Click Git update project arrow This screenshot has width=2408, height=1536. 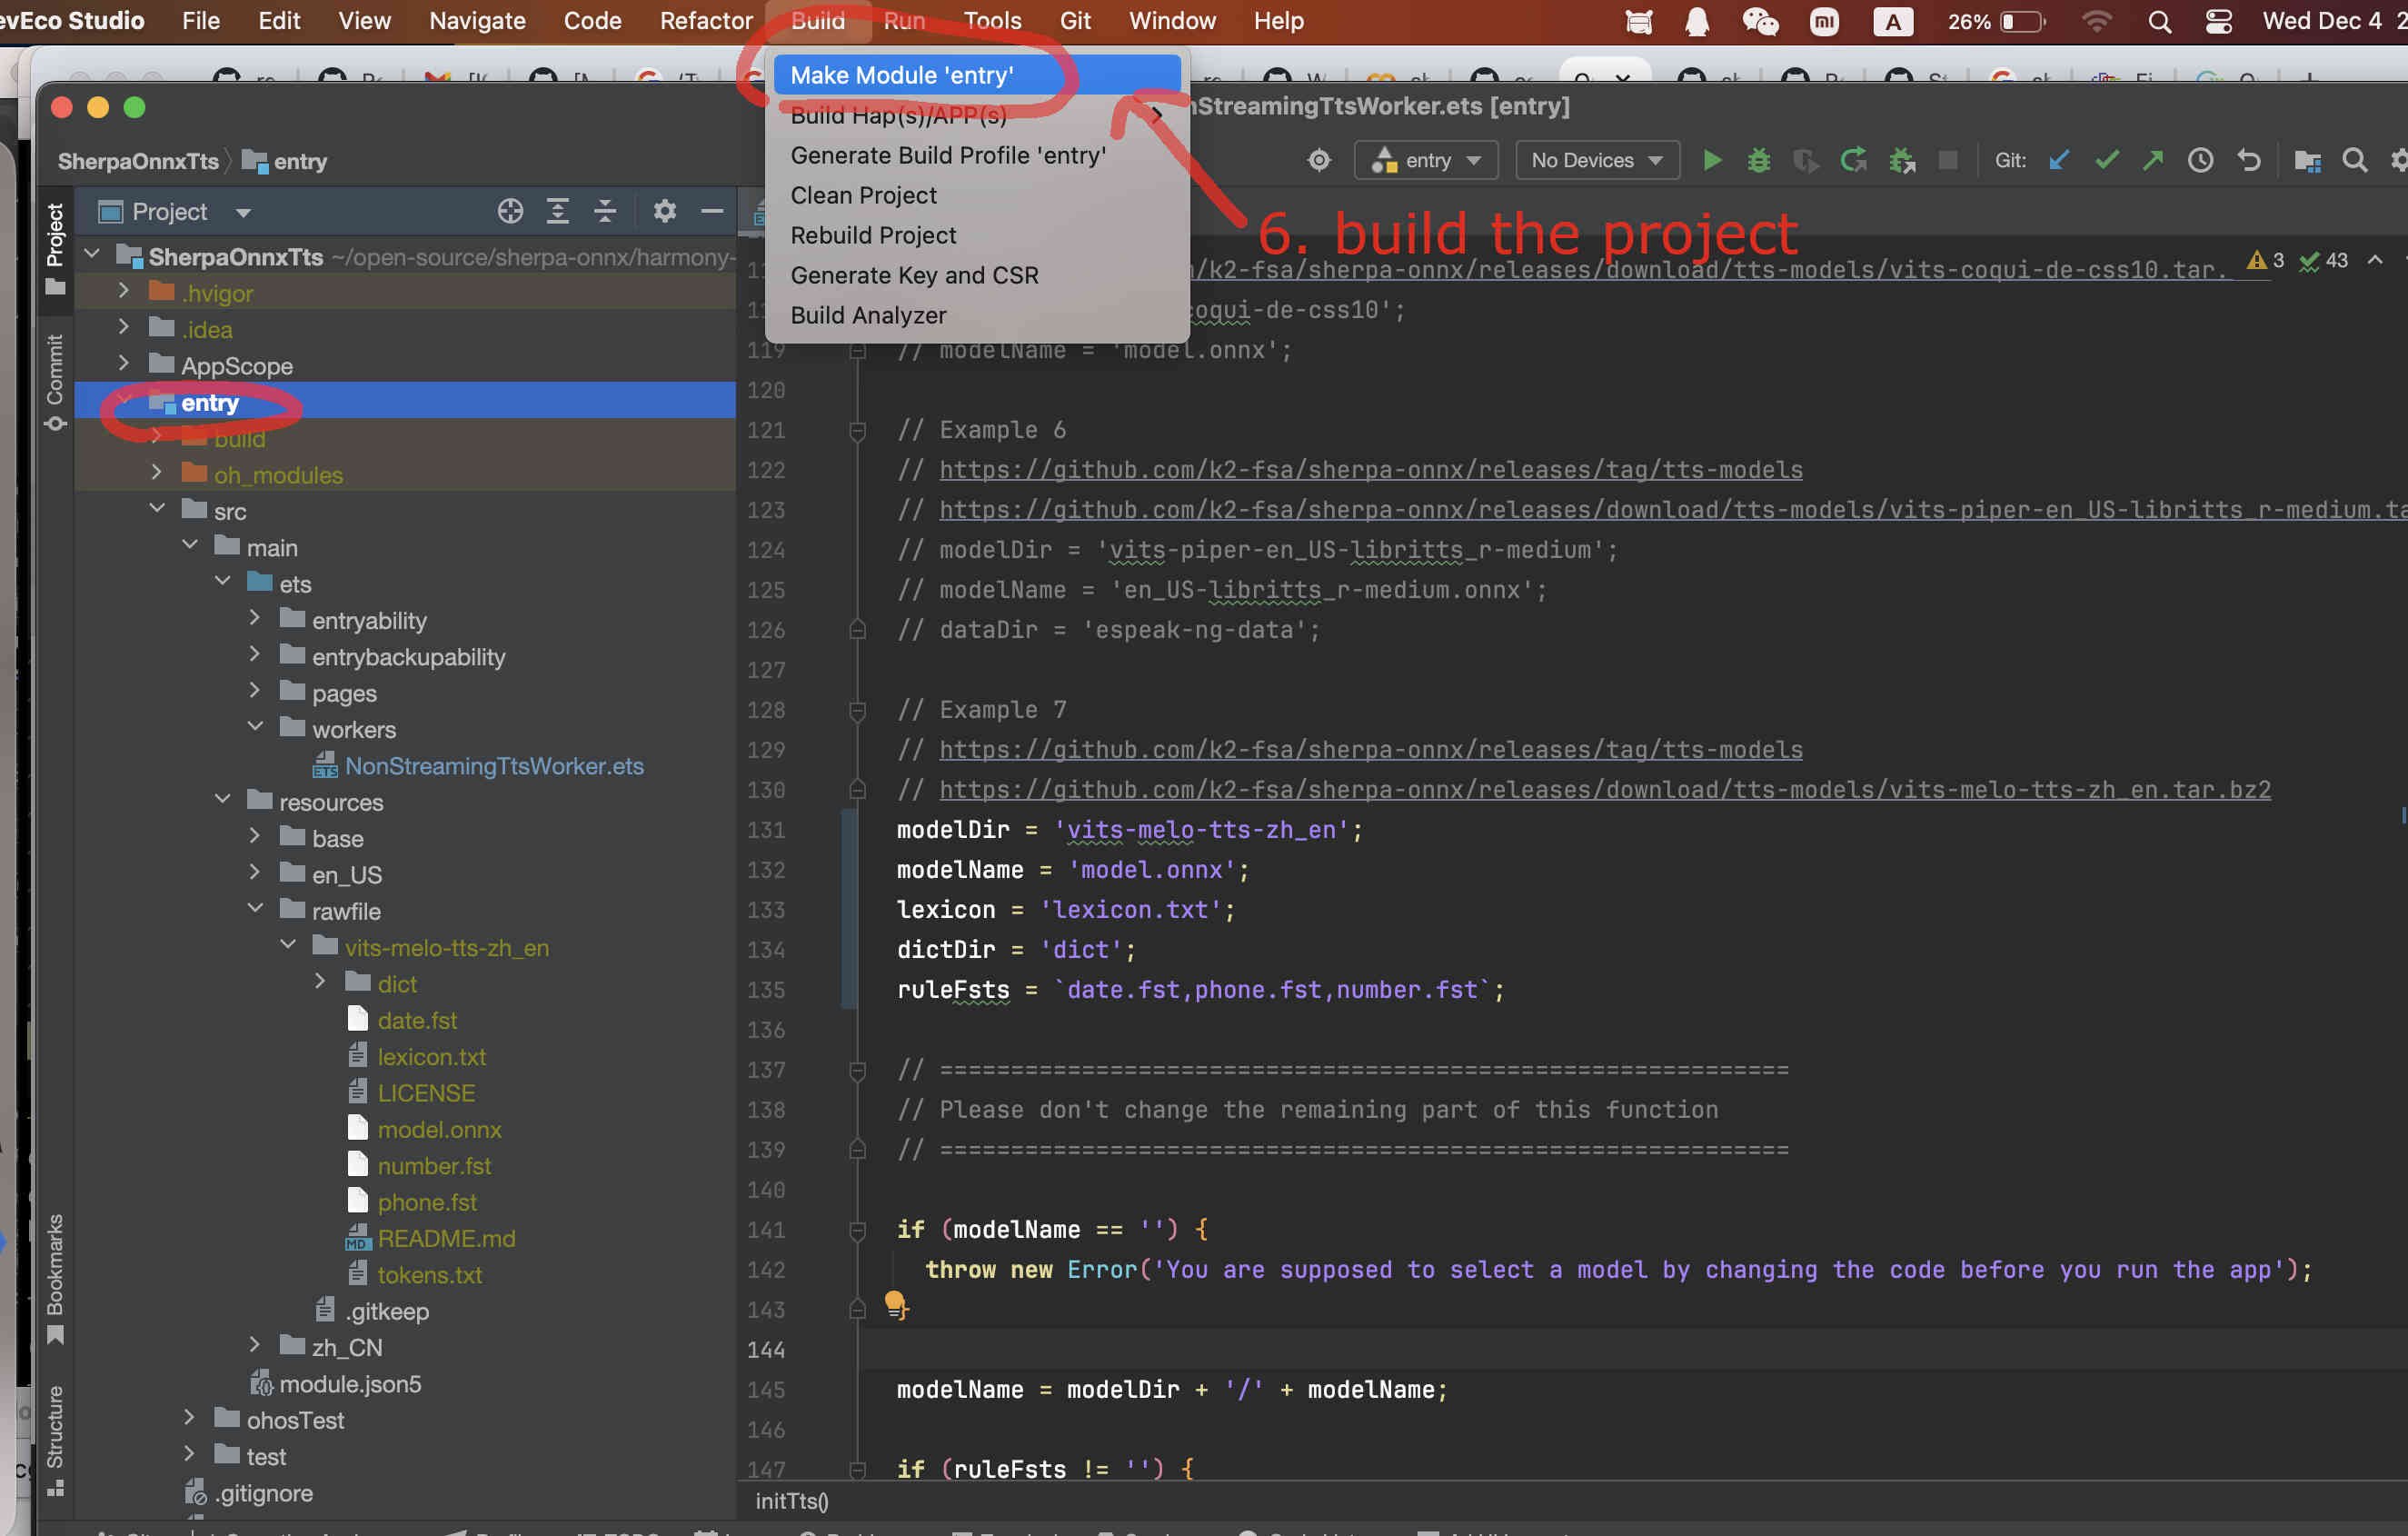[2058, 160]
